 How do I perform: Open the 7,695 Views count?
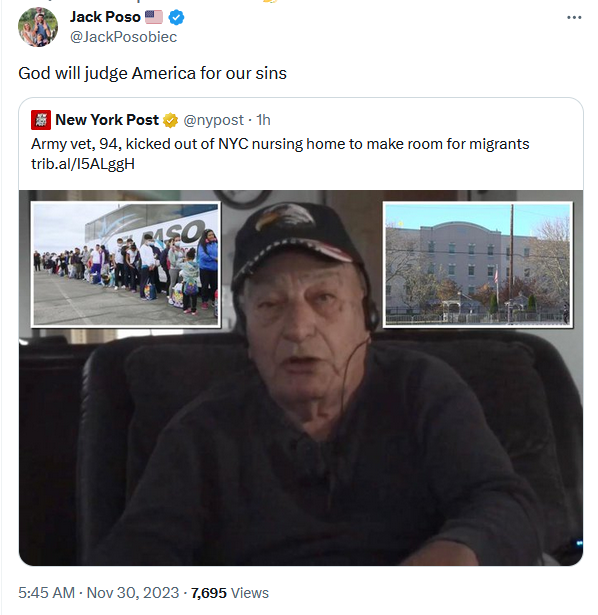pyautogui.click(x=230, y=593)
